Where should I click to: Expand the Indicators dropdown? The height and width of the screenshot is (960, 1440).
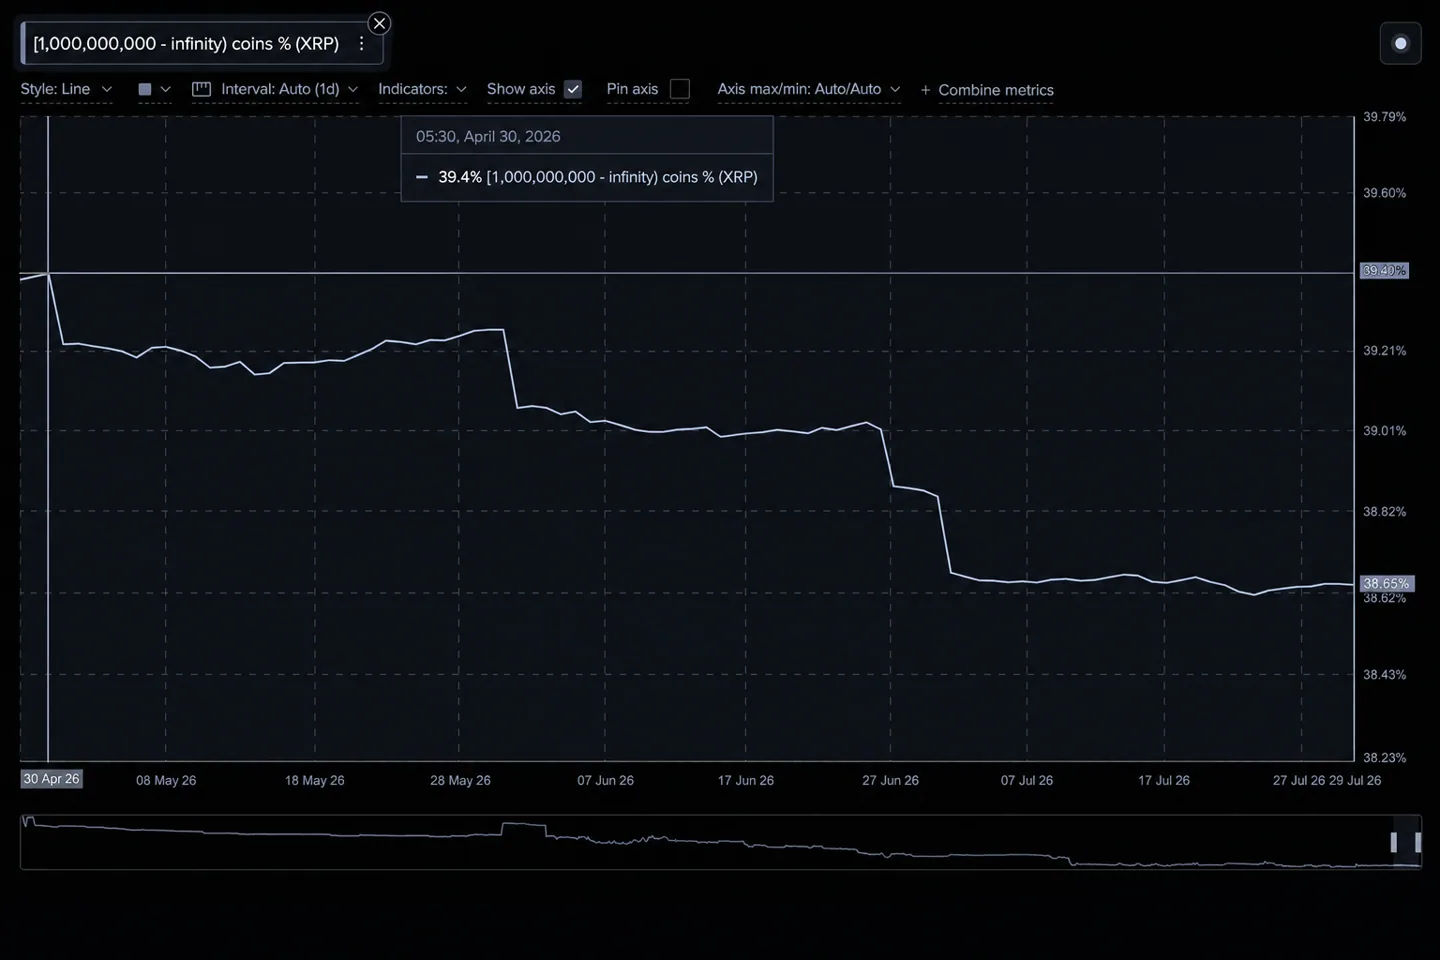point(422,89)
